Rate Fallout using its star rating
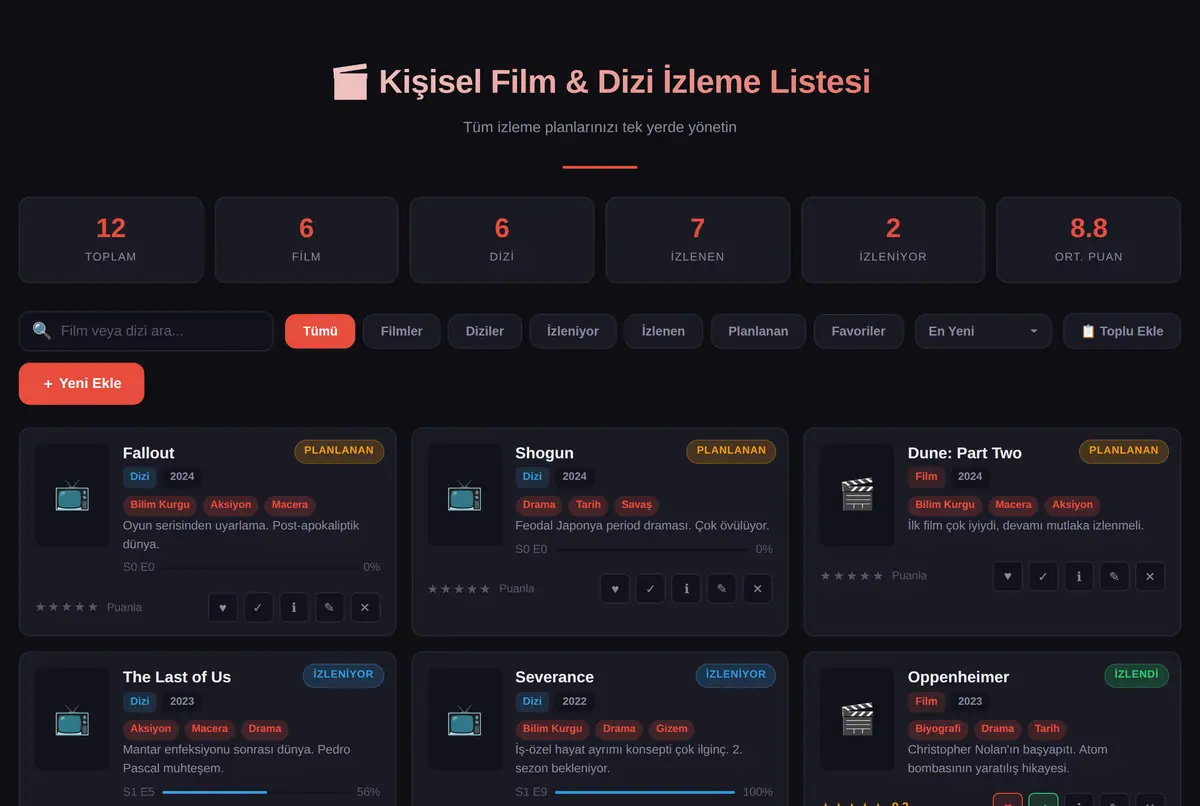 coord(67,607)
